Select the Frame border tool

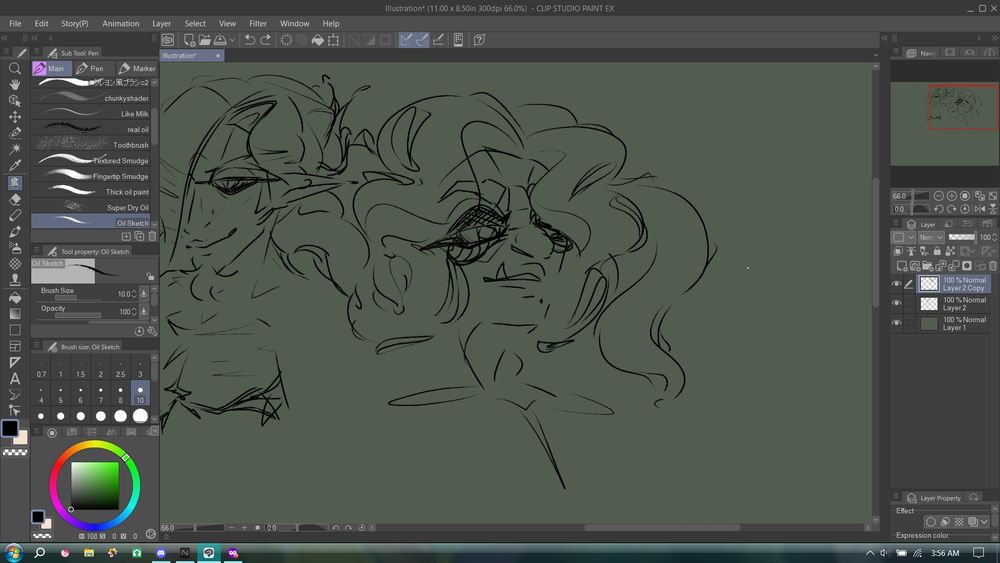coord(15,346)
